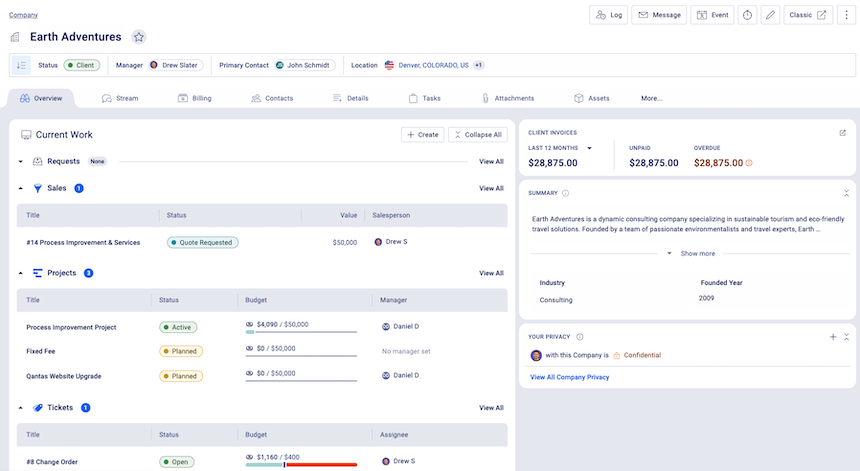Click the Company breadcrumb link

pyautogui.click(x=23, y=15)
